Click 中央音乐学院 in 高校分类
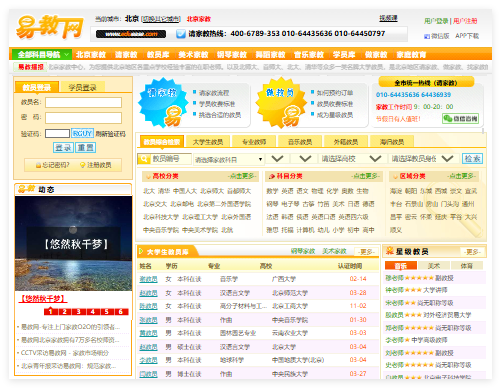 pos(161,230)
